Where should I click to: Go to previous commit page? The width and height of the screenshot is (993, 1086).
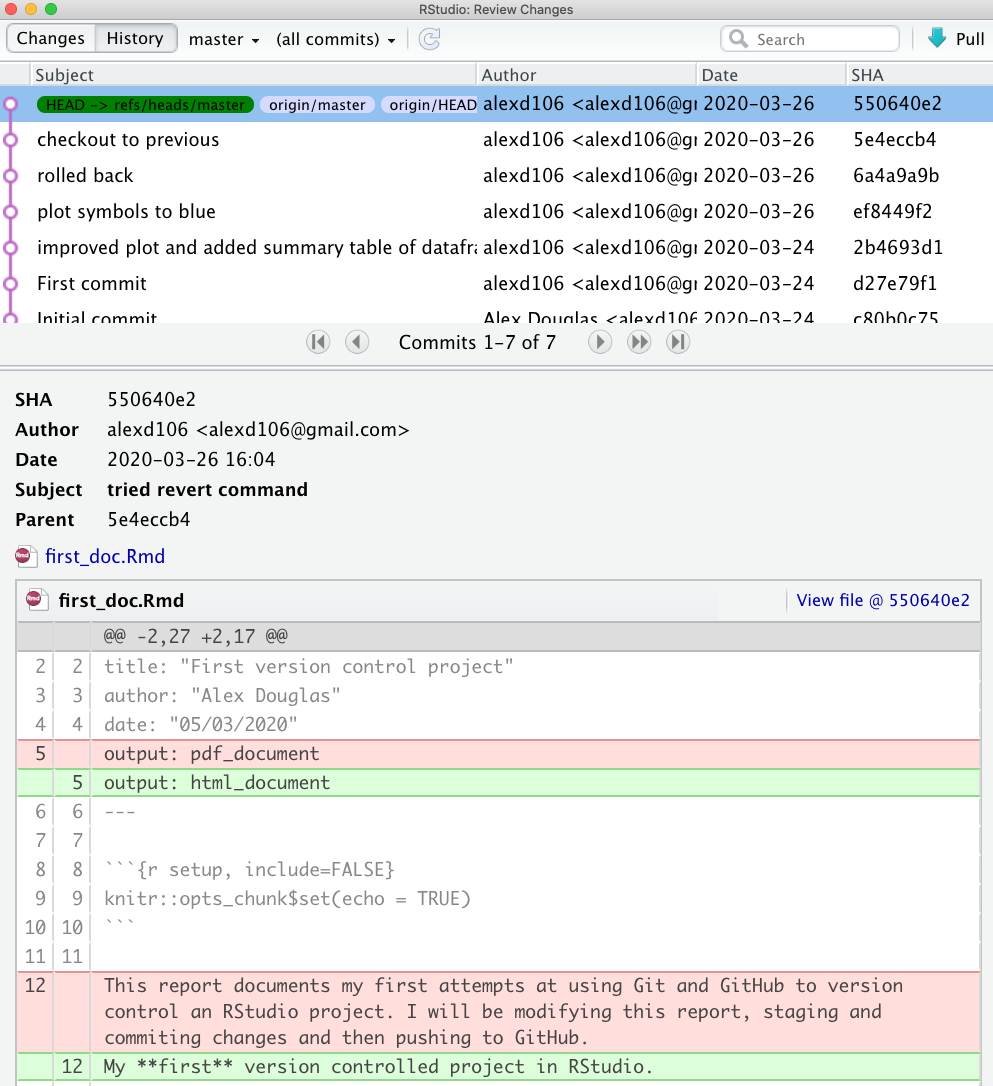(357, 342)
